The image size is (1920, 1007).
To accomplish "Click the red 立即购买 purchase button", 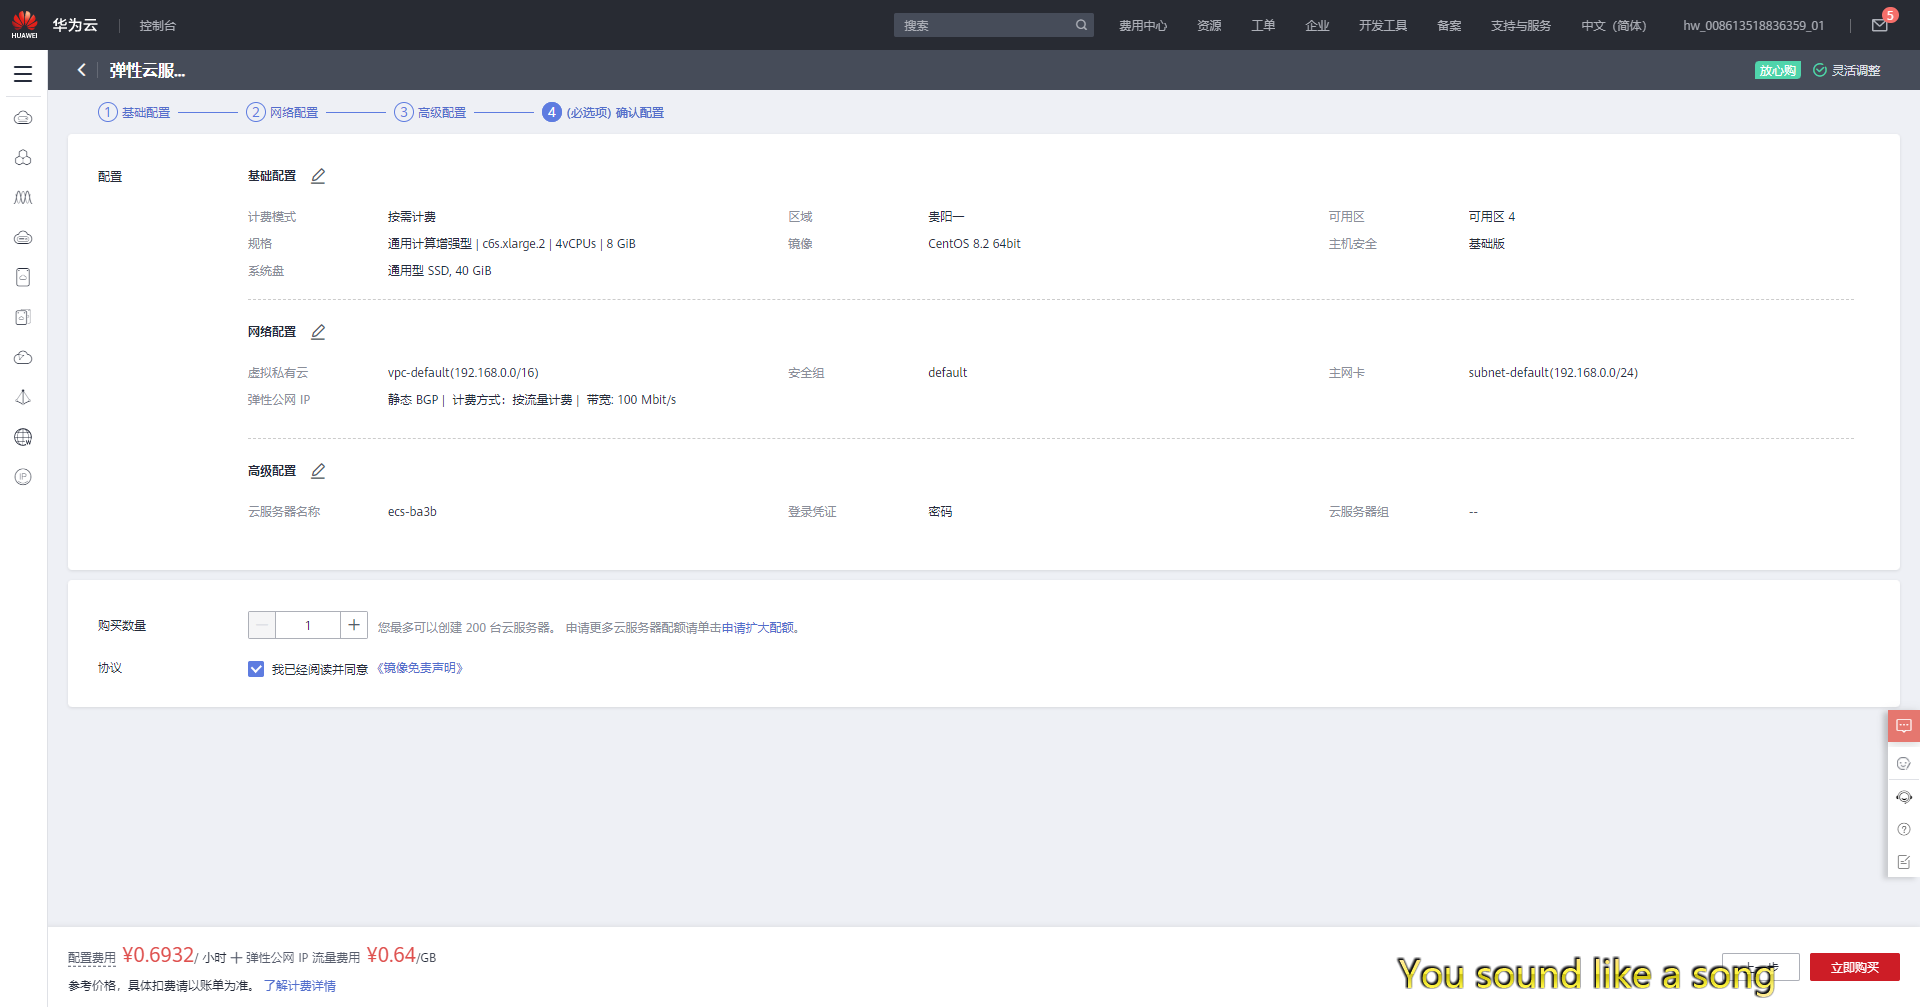I will [x=1855, y=967].
